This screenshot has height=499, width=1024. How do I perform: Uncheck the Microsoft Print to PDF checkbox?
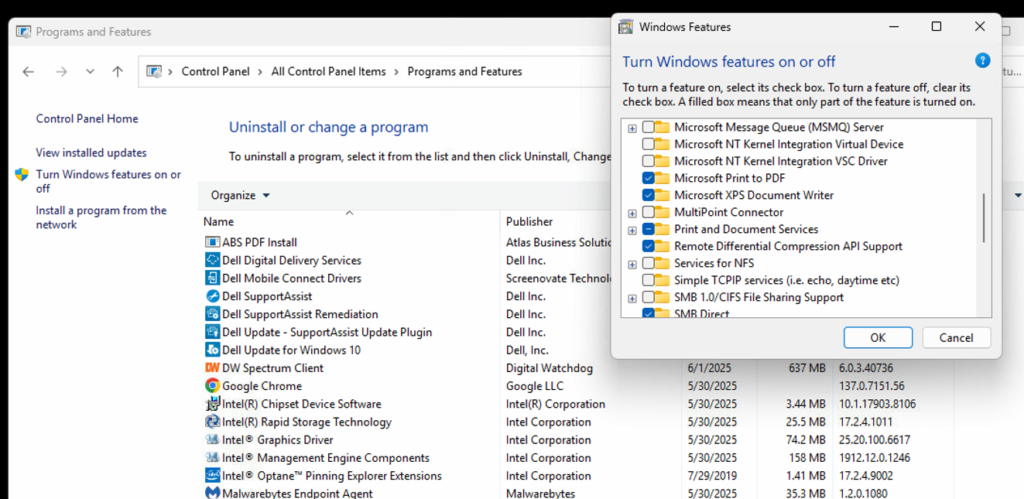[x=649, y=178]
